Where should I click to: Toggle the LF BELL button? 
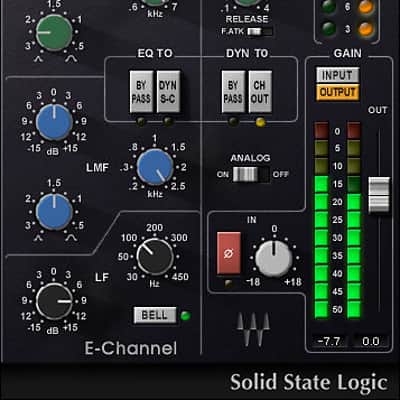click(x=155, y=315)
